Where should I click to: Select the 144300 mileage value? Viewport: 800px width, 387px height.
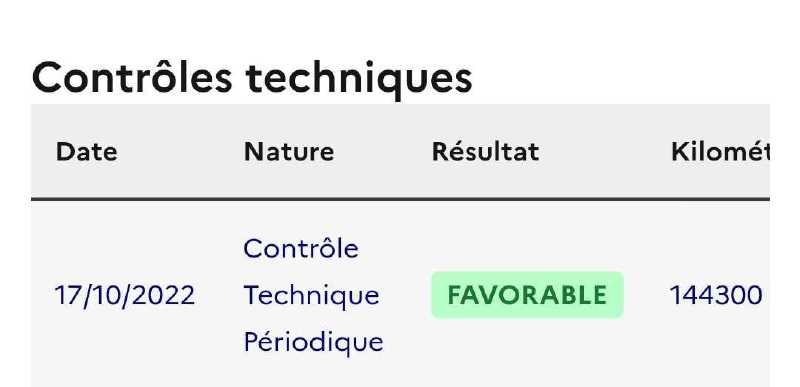click(x=716, y=295)
